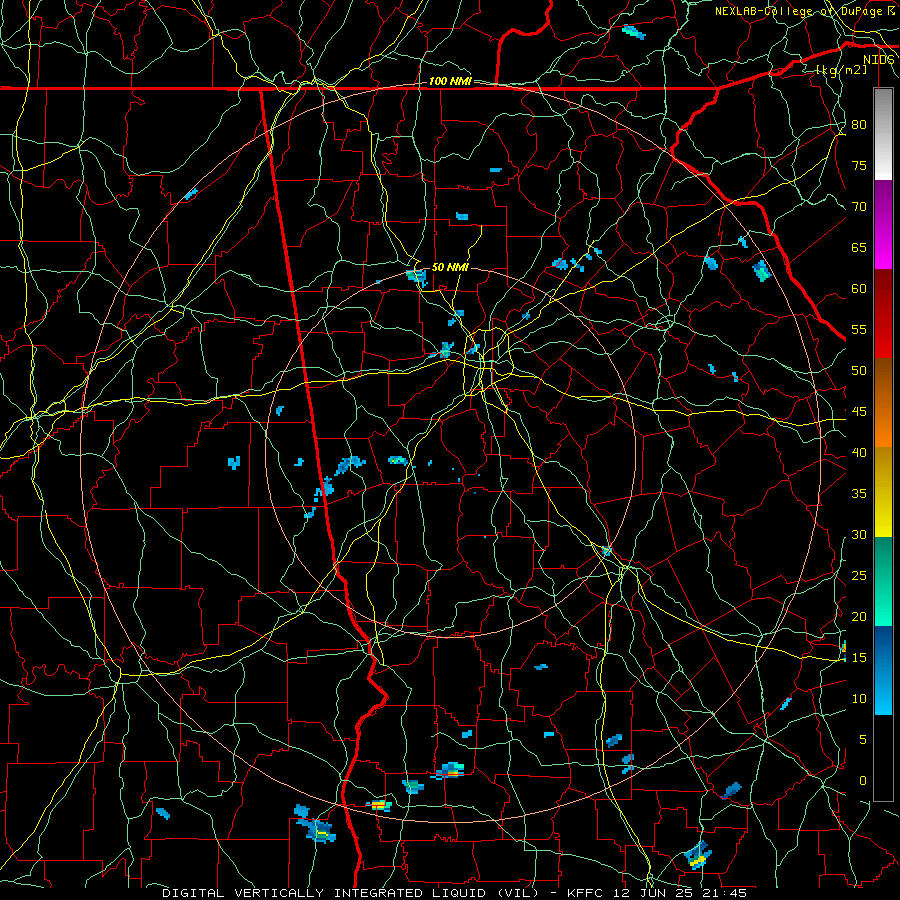The image size is (900, 900).
Task: Select the orange-brown segment of the VIL color bar
Action: [883, 403]
